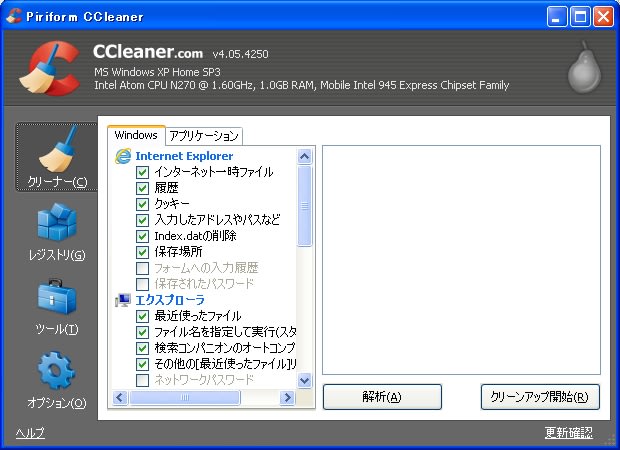This screenshot has width=620, height=450.
Task: Open the Cleaner (クリーナー) section
Action: pos(56,157)
